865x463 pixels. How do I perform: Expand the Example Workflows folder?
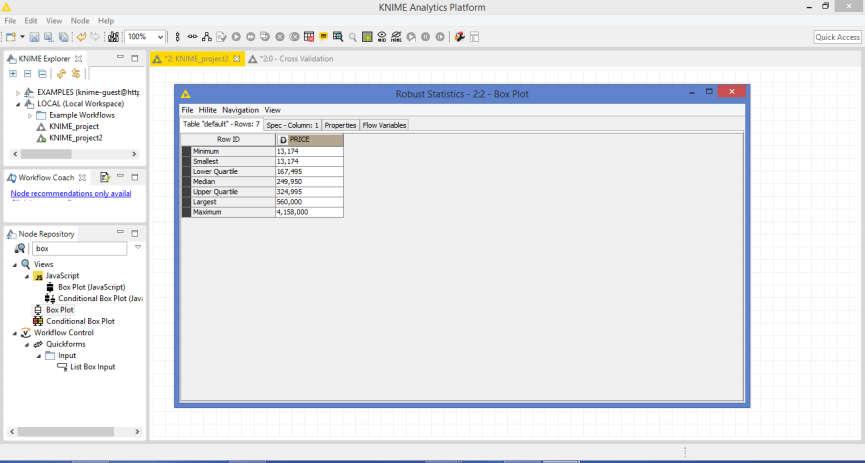click(30, 116)
